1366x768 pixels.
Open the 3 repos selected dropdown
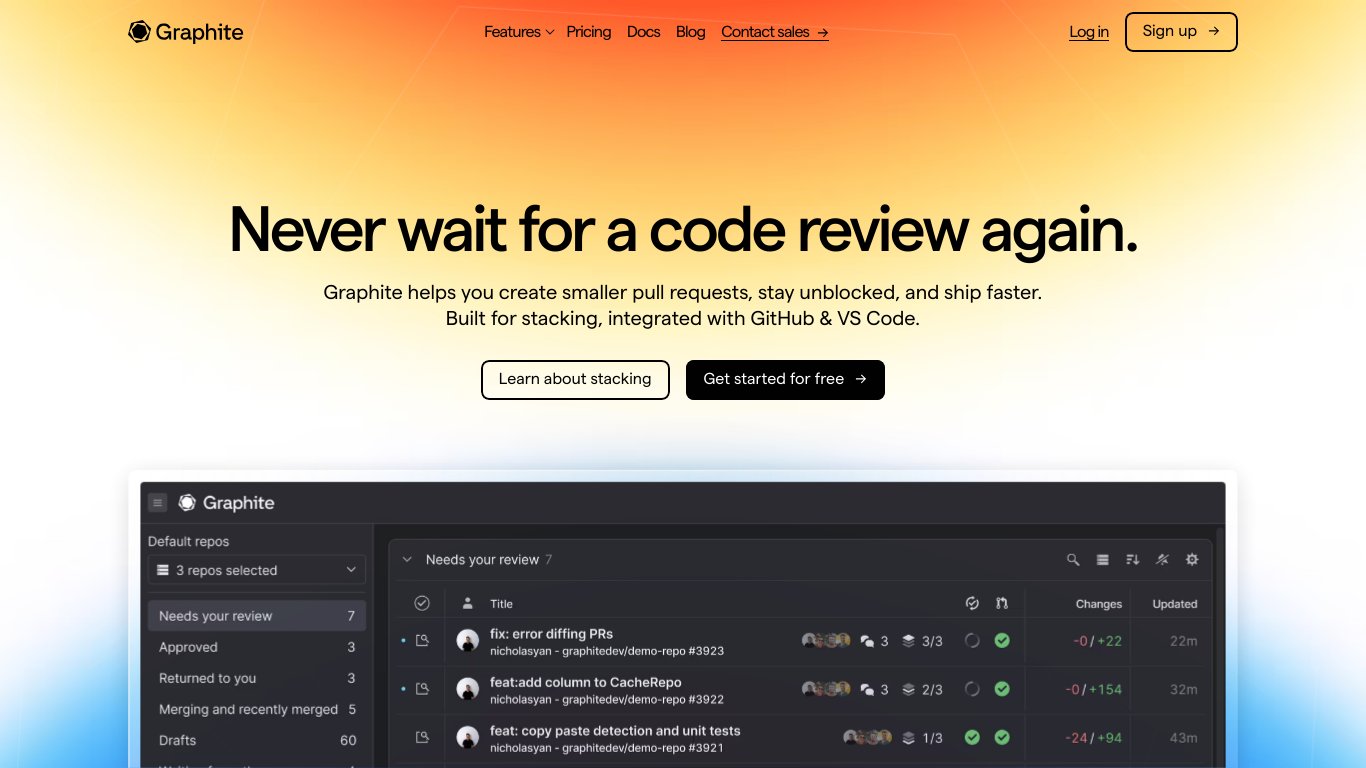pyautogui.click(x=257, y=570)
